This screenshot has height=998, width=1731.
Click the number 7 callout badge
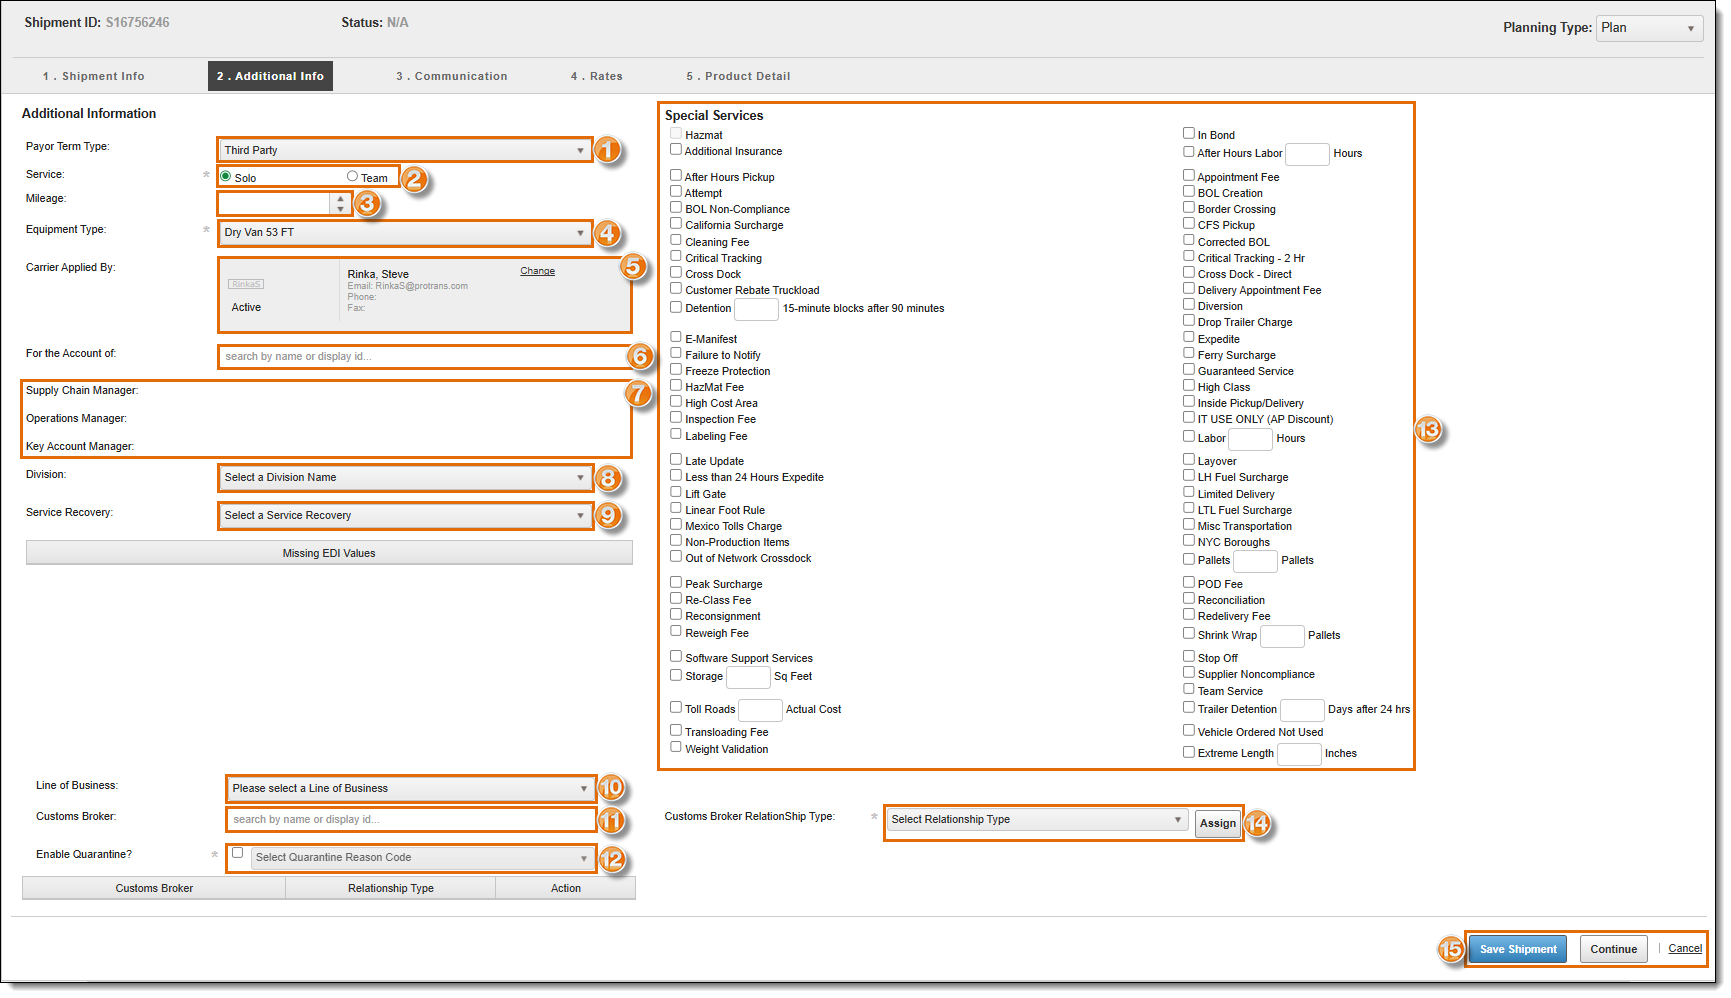coord(638,393)
